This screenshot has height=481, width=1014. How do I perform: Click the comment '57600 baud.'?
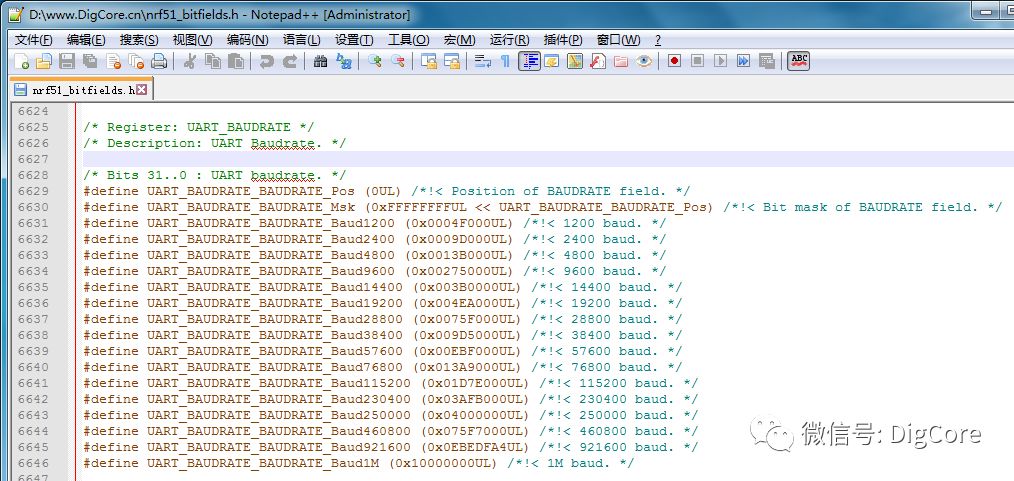[x=615, y=352]
